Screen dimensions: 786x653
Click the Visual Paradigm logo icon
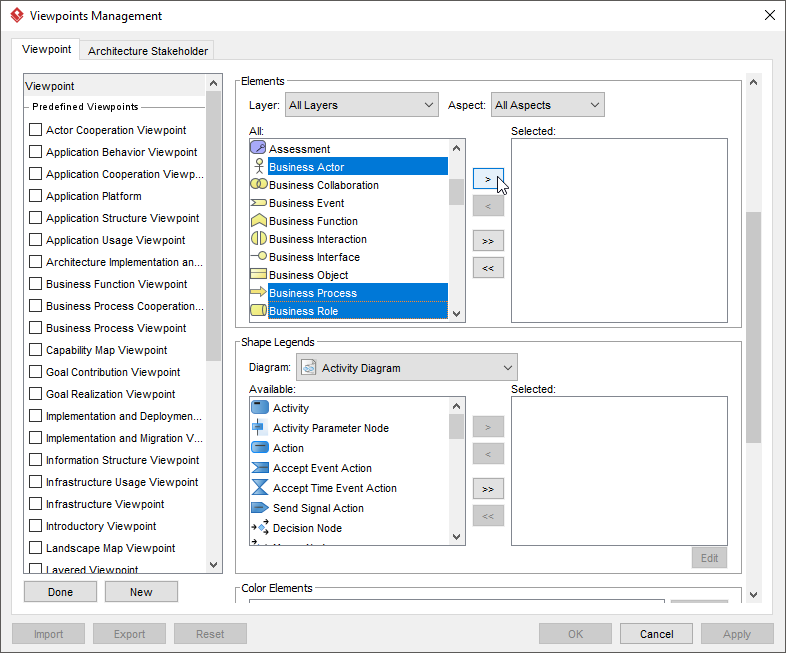click(x=17, y=15)
